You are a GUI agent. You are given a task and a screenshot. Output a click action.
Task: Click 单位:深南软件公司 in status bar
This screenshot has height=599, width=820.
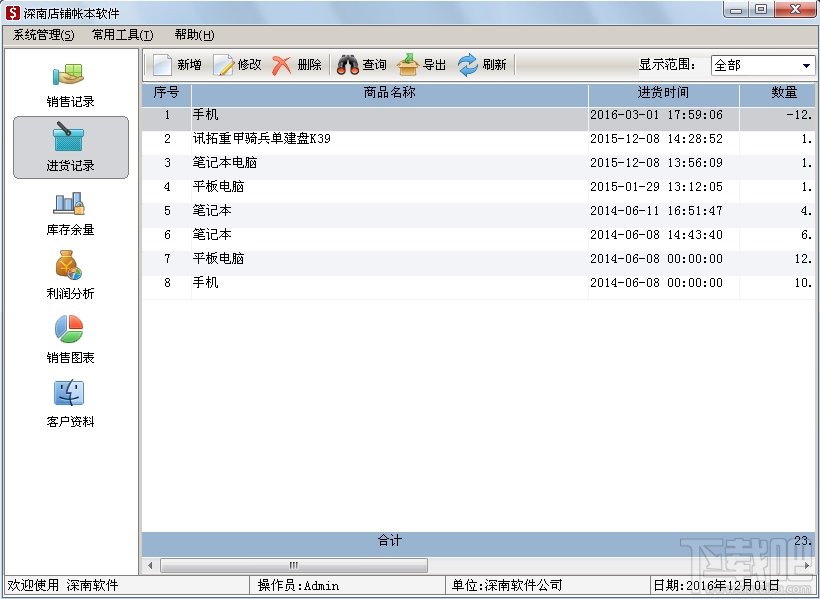point(507,586)
